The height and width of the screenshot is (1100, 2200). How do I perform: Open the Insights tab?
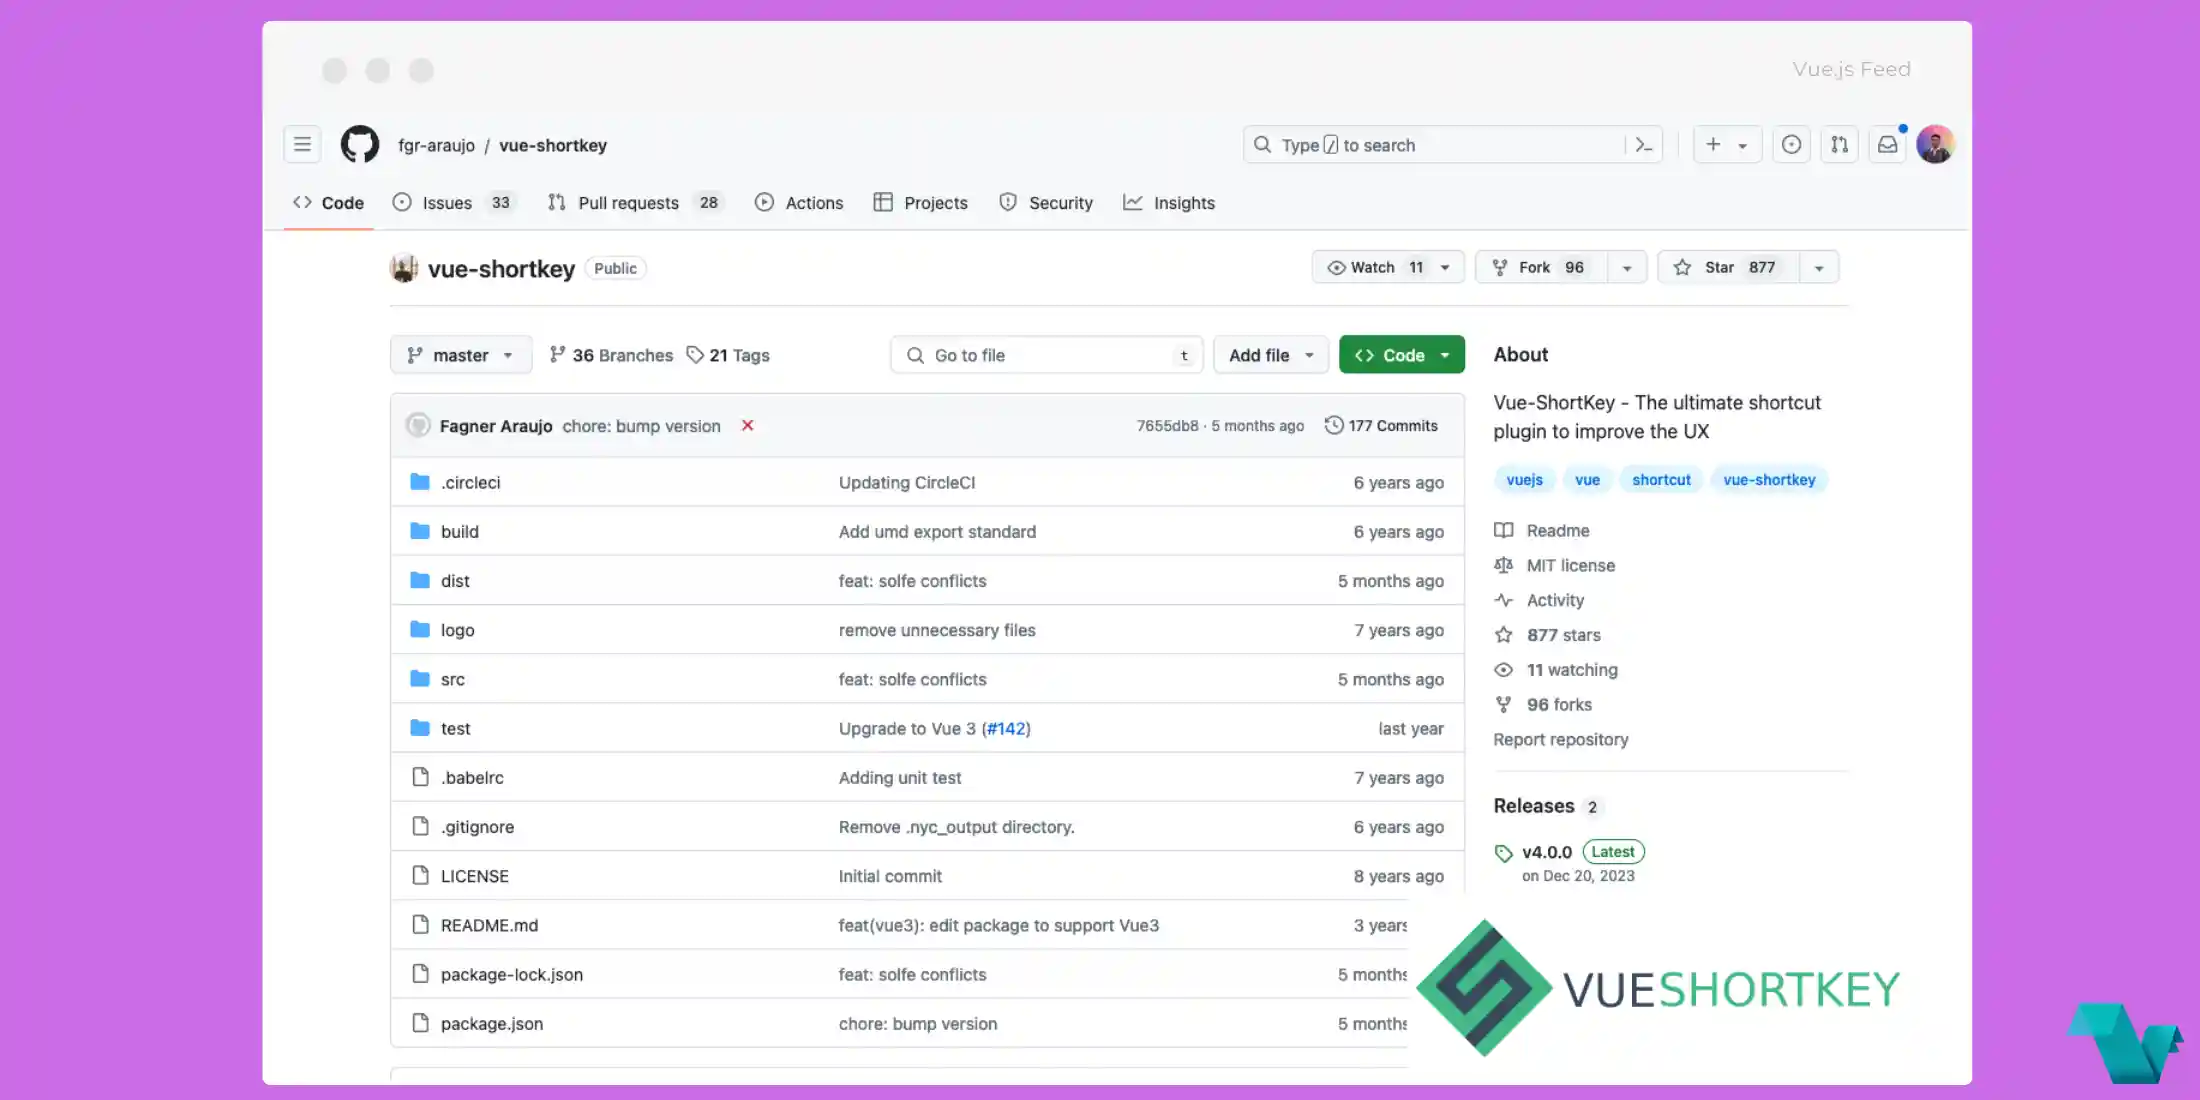tap(1169, 203)
